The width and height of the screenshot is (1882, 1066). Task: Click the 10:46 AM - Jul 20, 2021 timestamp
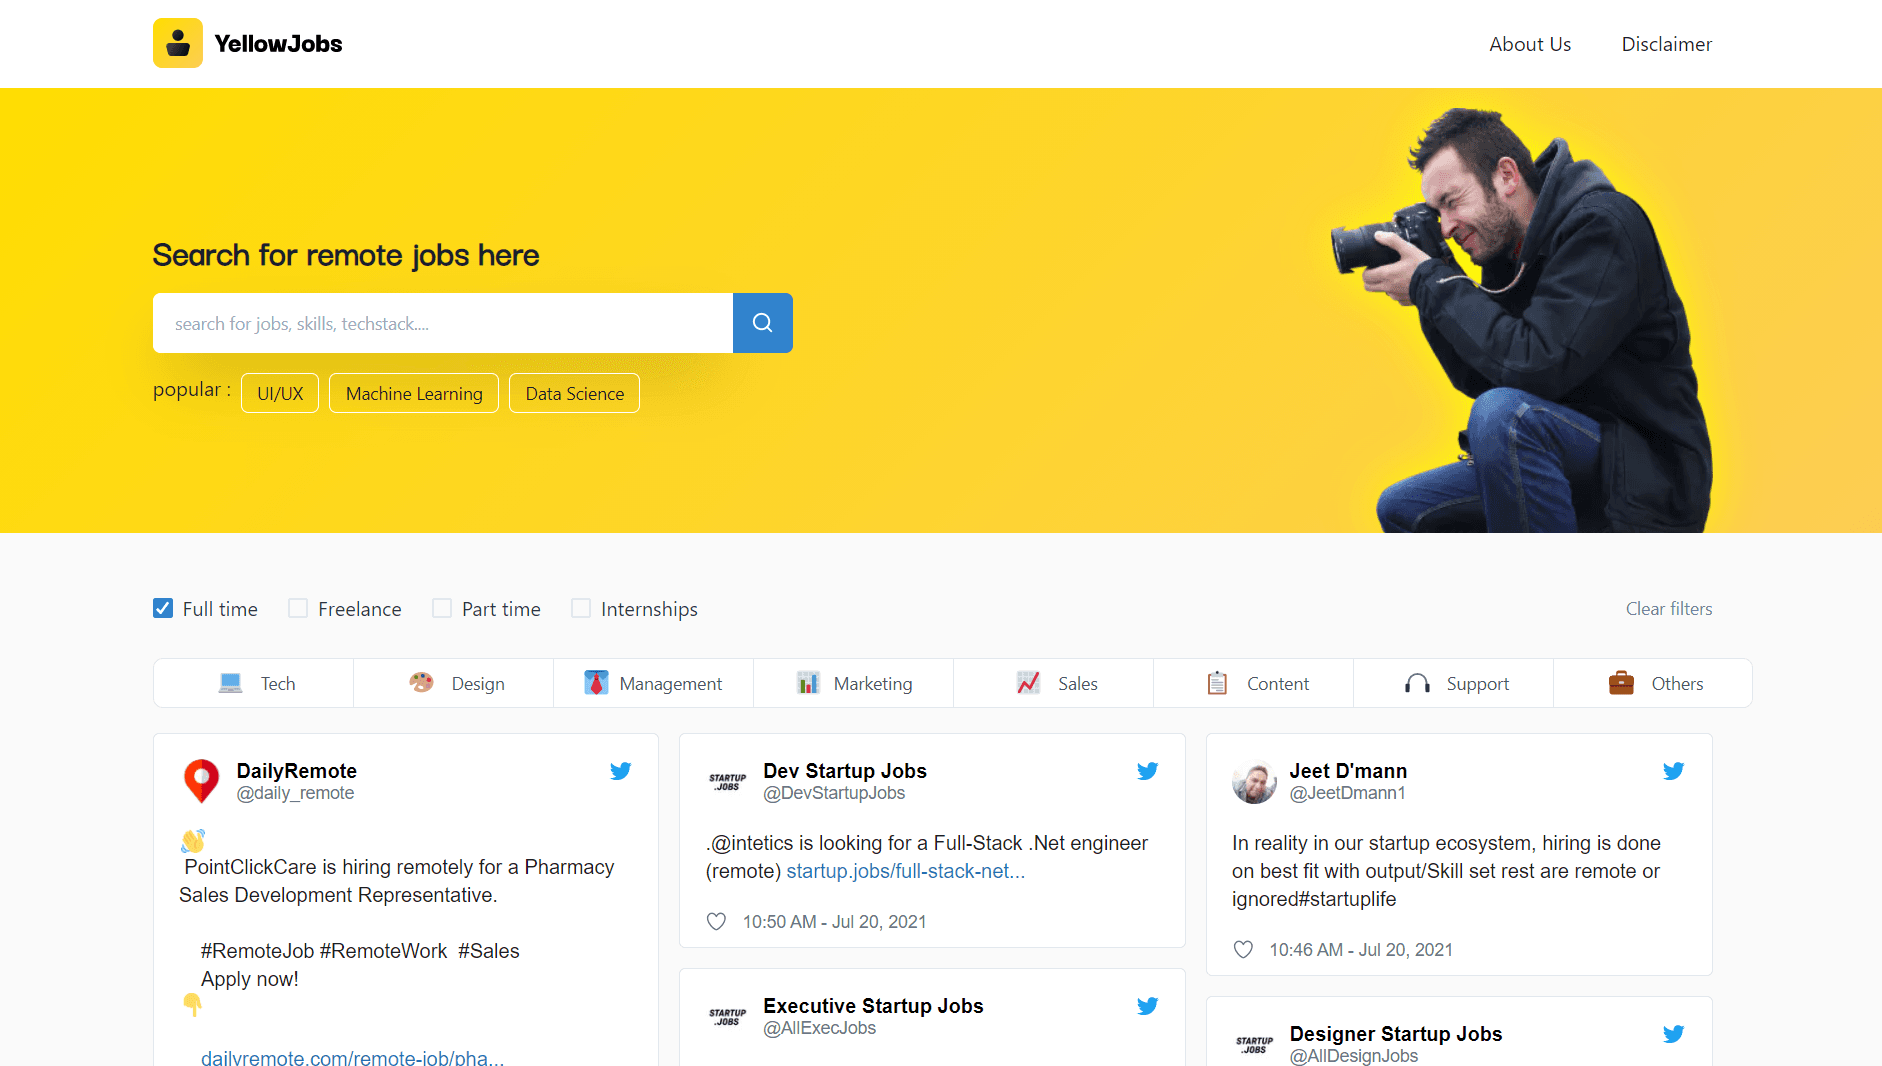coord(1361,950)
